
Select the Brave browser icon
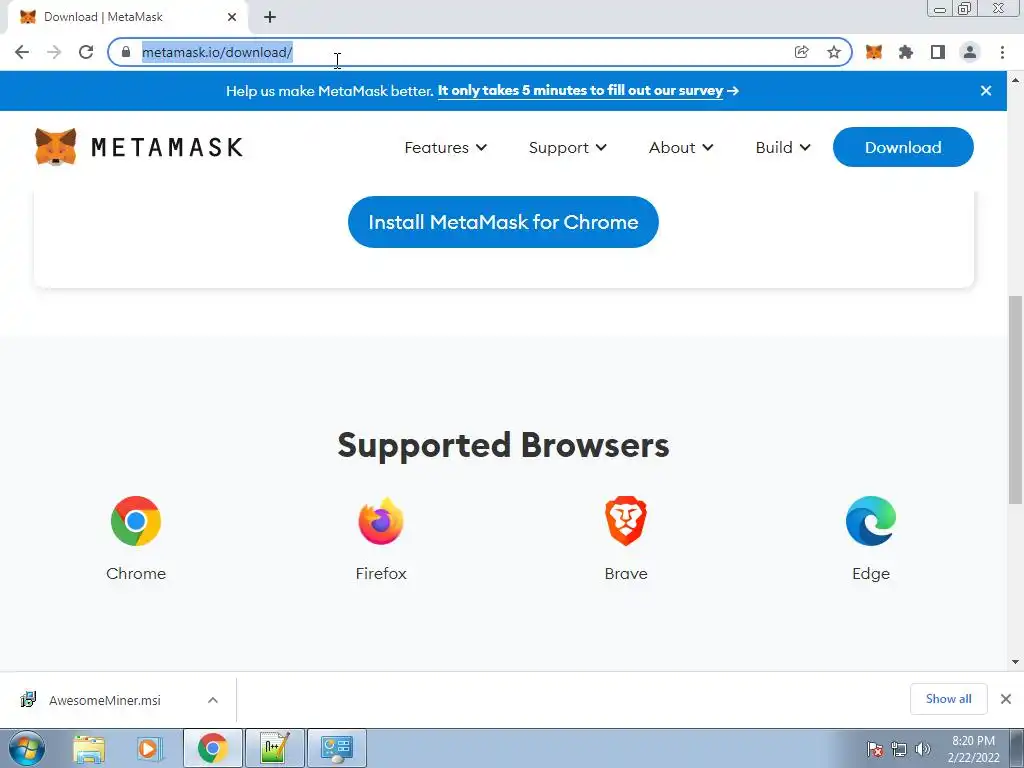click(x=626, y=521)
